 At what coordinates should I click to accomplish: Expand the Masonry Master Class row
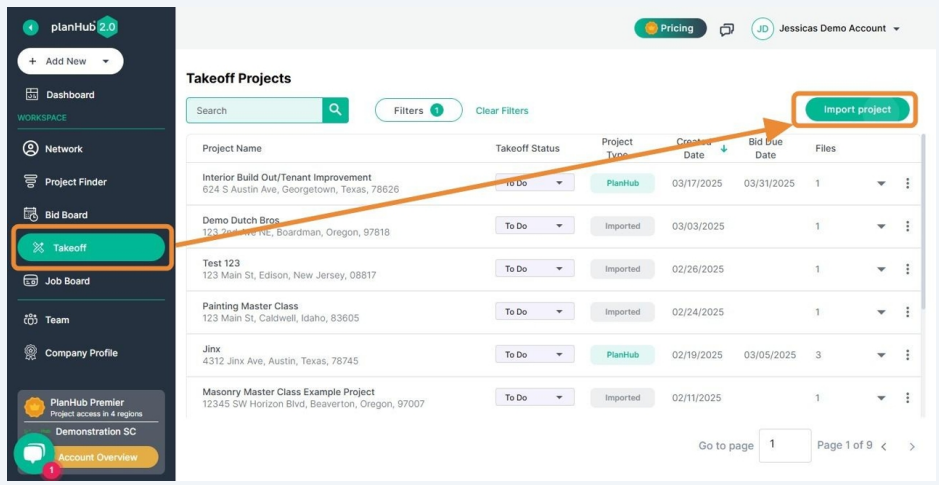click(x=881, y=398)
